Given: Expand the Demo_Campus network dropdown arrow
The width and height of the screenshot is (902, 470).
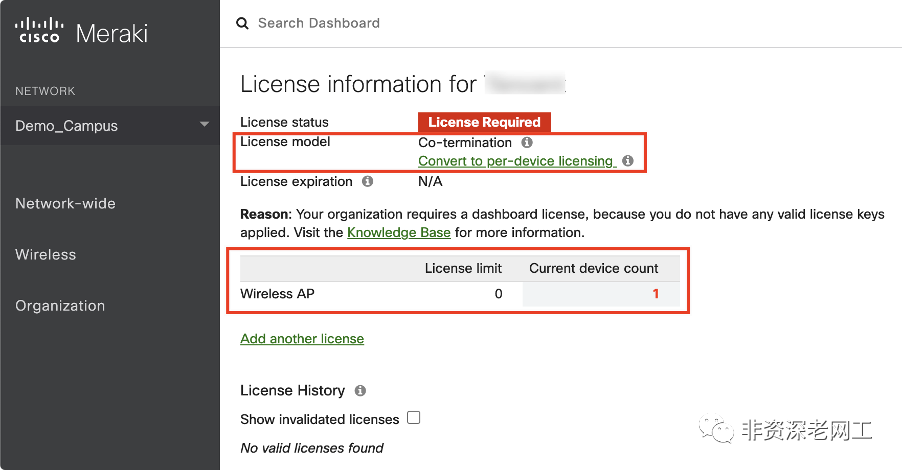Looking at the screenshot, I should (204, 125).
